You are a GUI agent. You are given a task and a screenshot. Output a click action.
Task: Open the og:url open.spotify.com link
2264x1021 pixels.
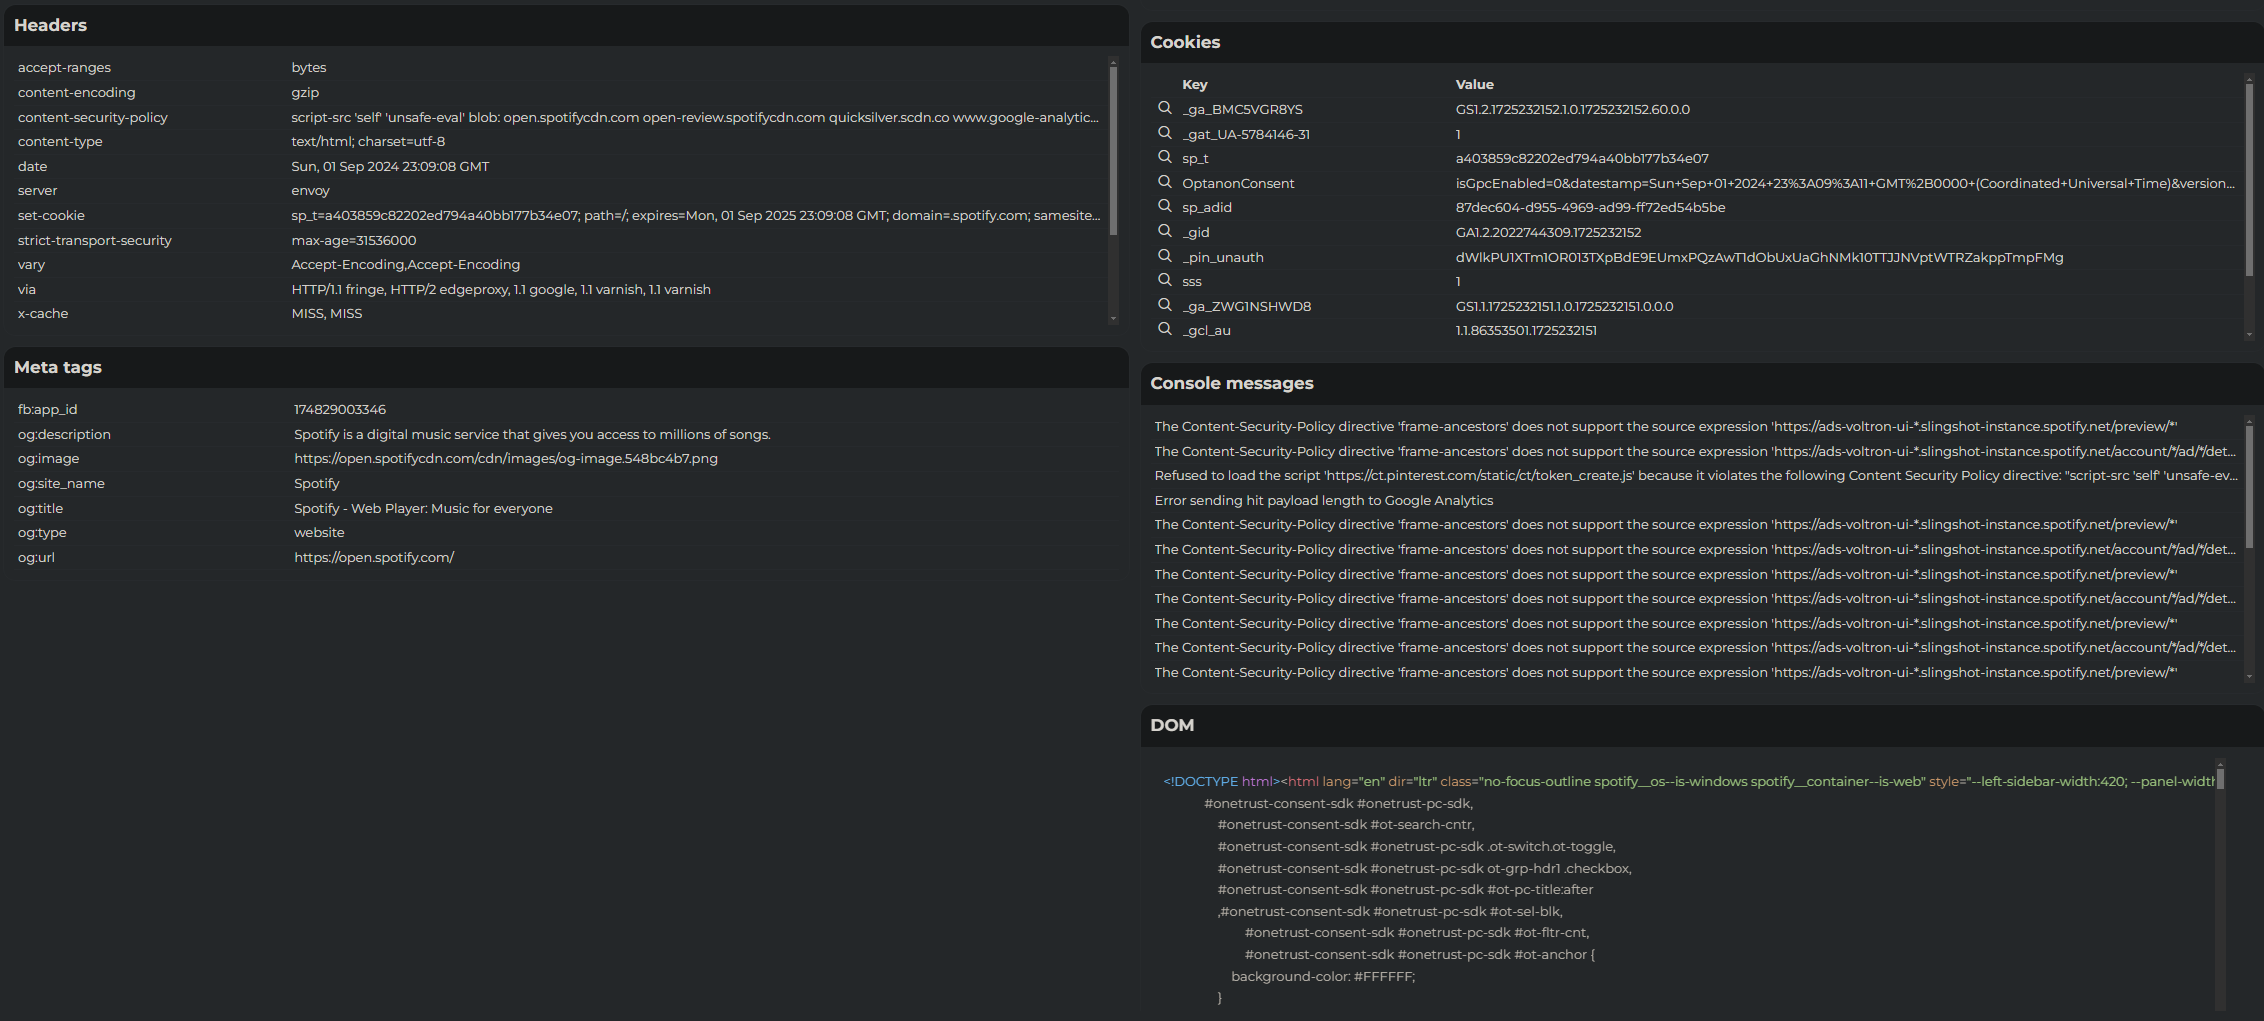point(373,558)
